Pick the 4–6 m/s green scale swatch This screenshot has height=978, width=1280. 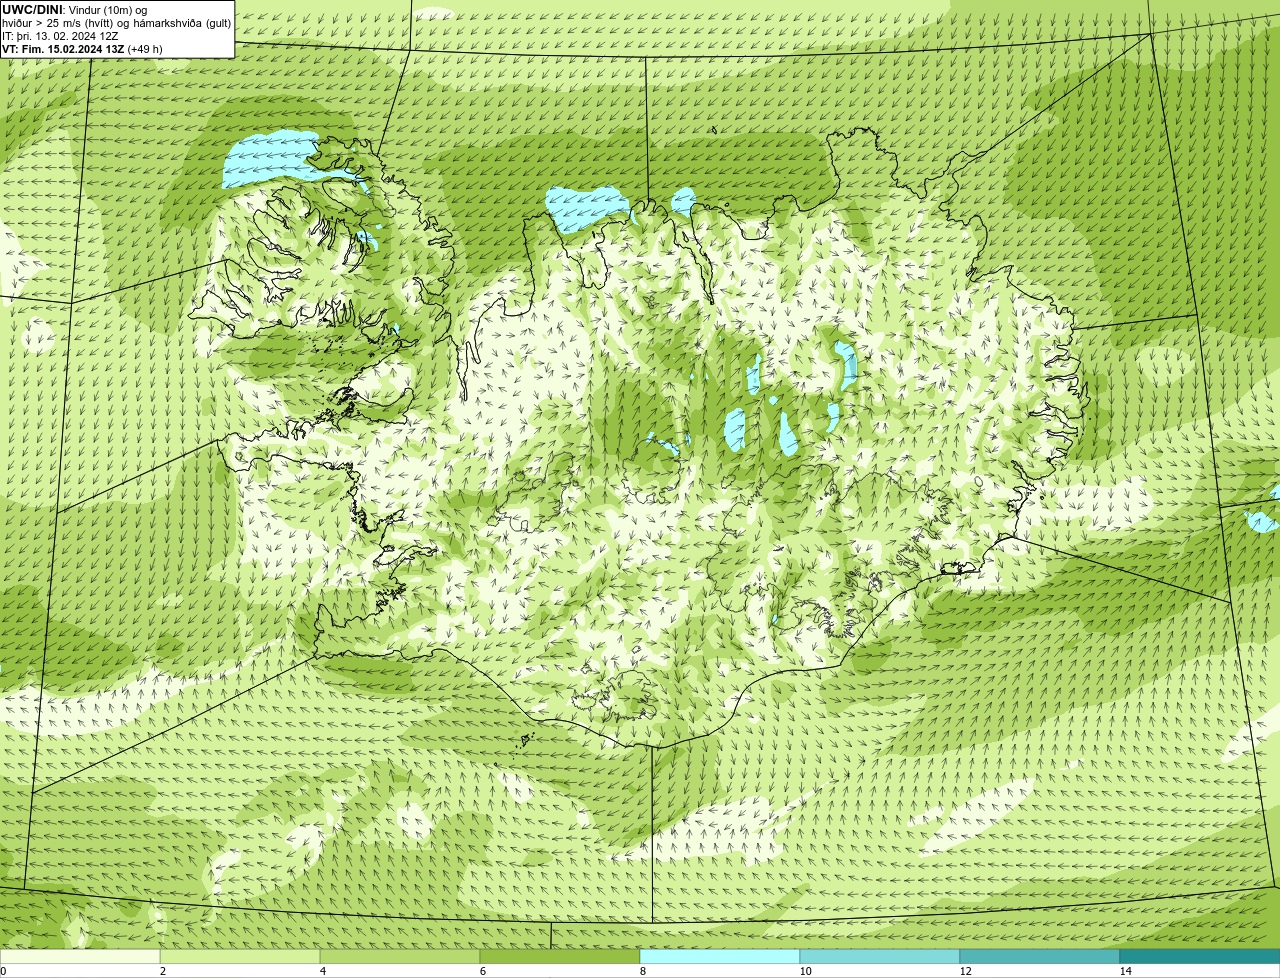(400, 956)
